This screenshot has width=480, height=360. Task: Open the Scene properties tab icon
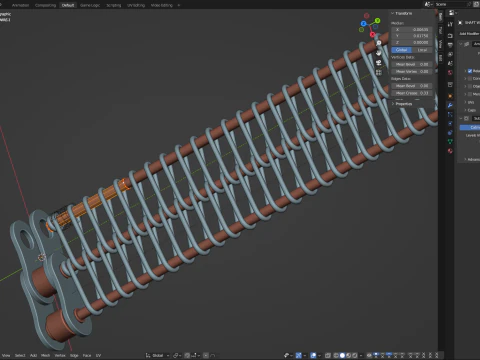coord(450,63)
